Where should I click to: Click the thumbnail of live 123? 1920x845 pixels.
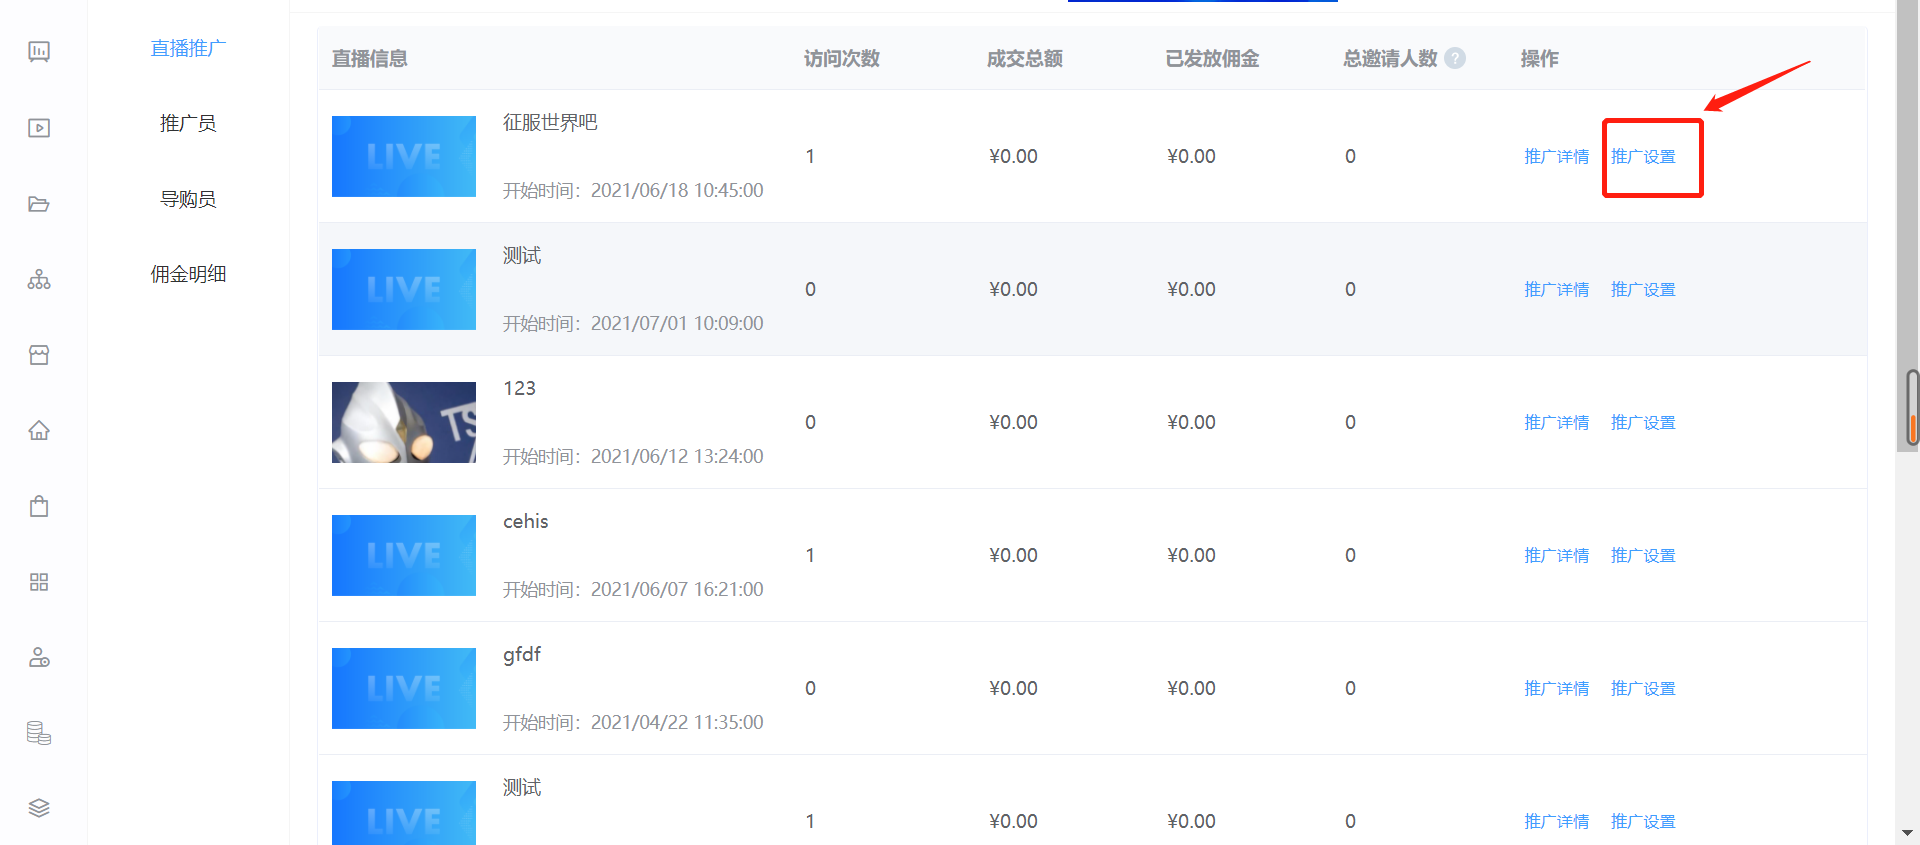[x=404, y=422]
